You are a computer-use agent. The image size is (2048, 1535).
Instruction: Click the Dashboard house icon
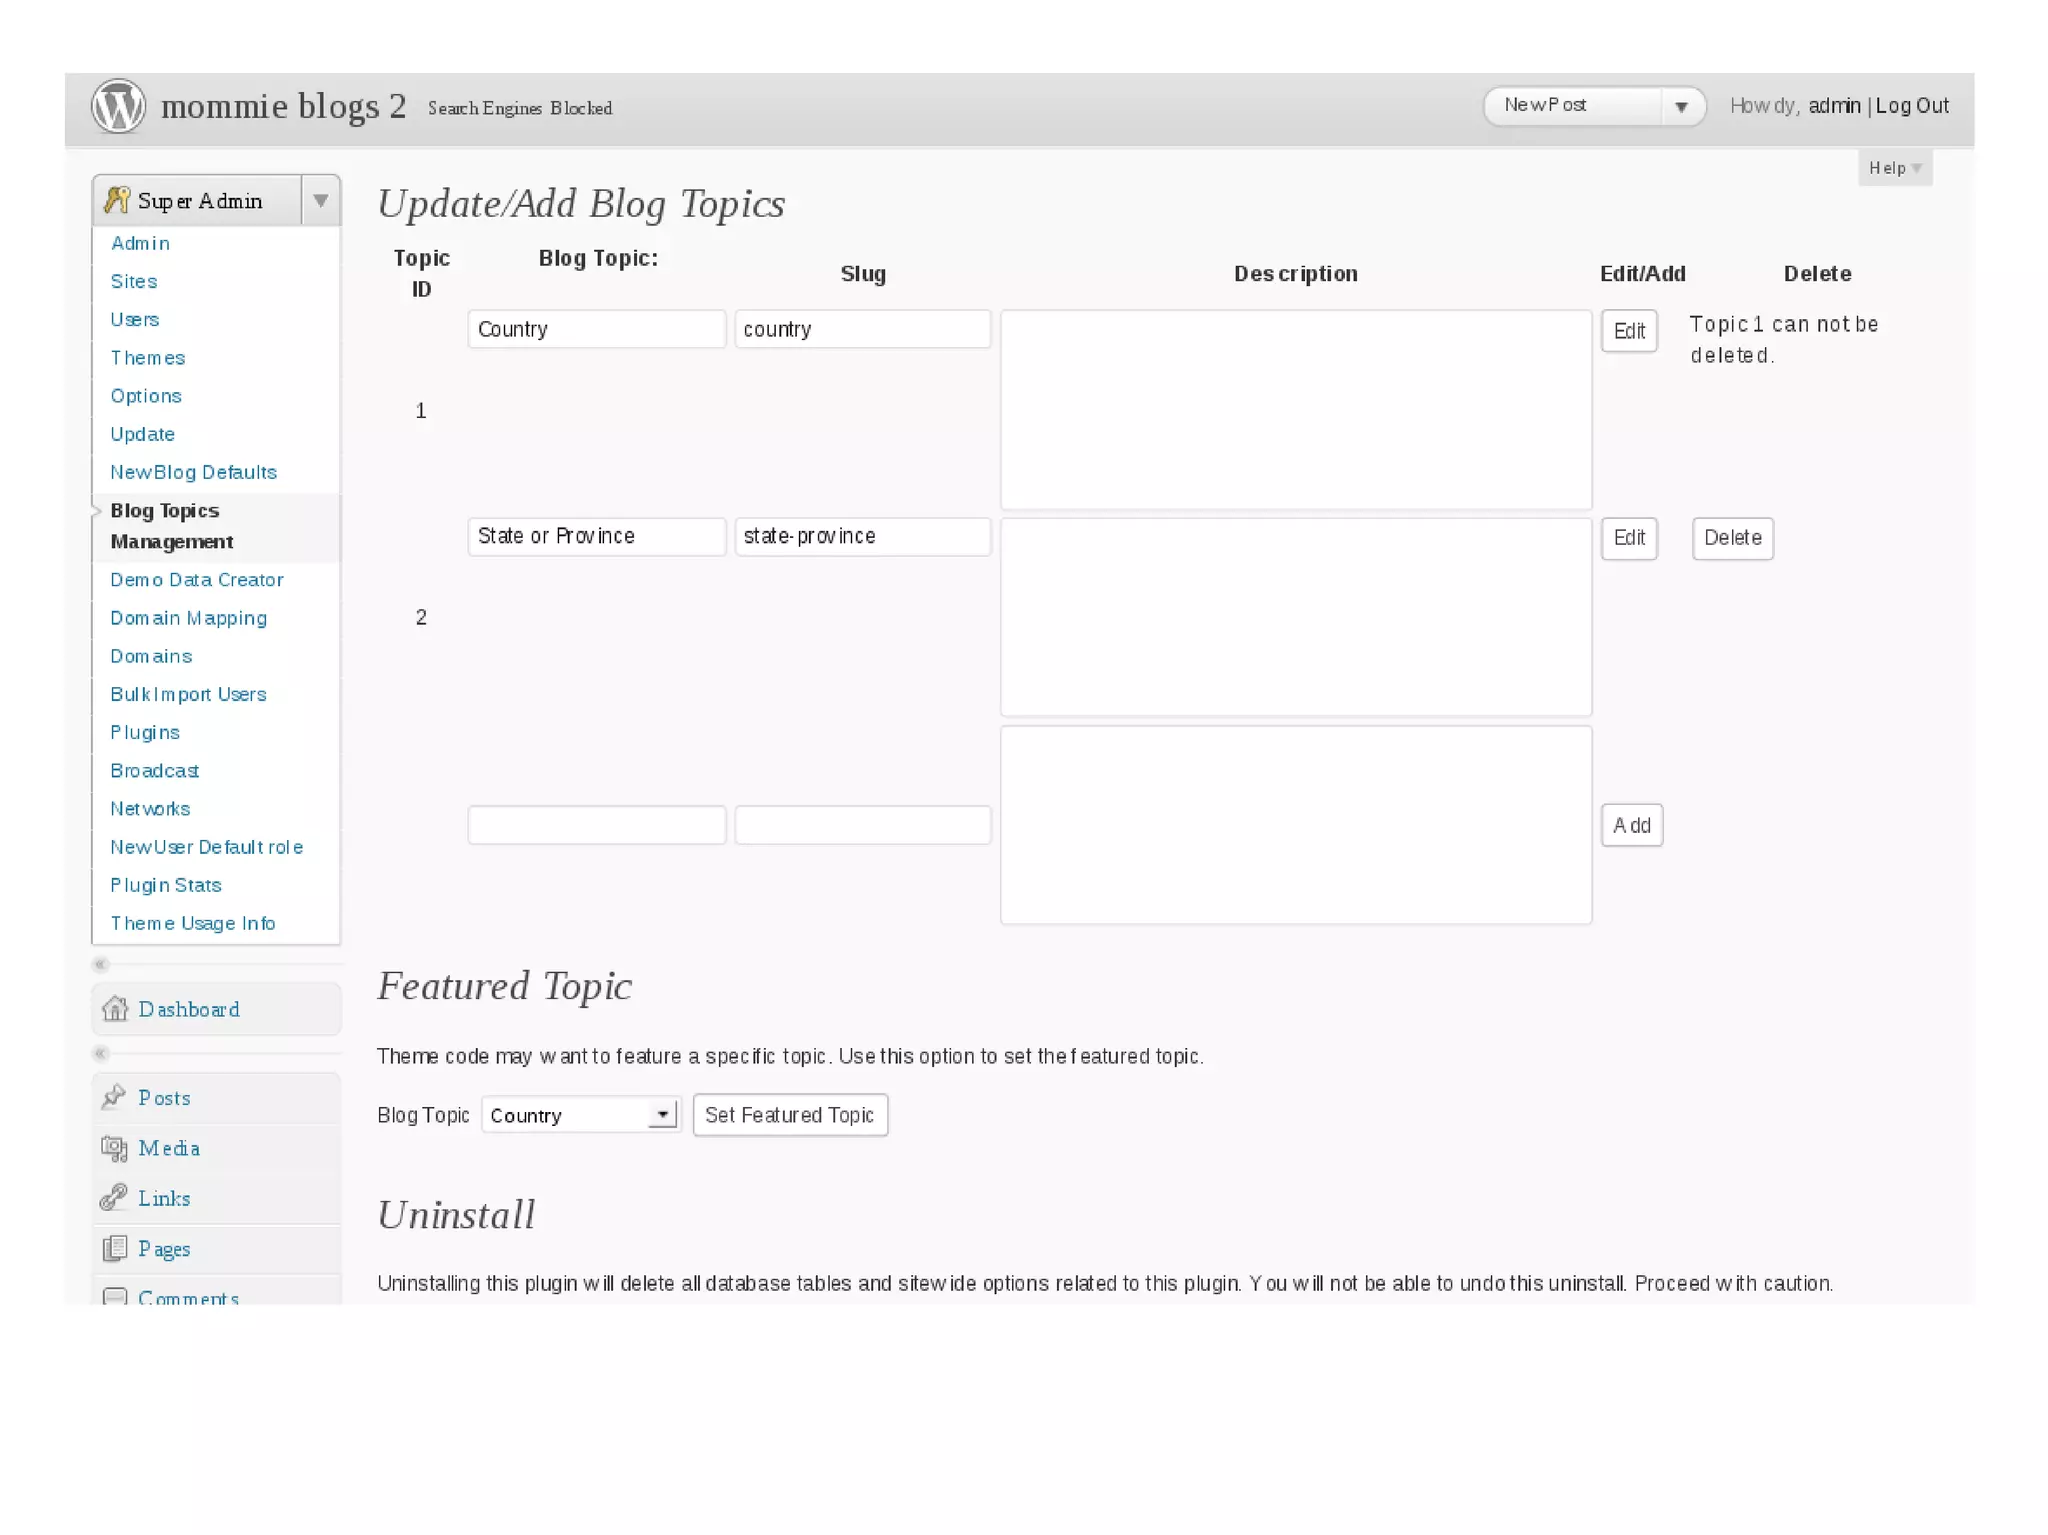click(116, 1009)
